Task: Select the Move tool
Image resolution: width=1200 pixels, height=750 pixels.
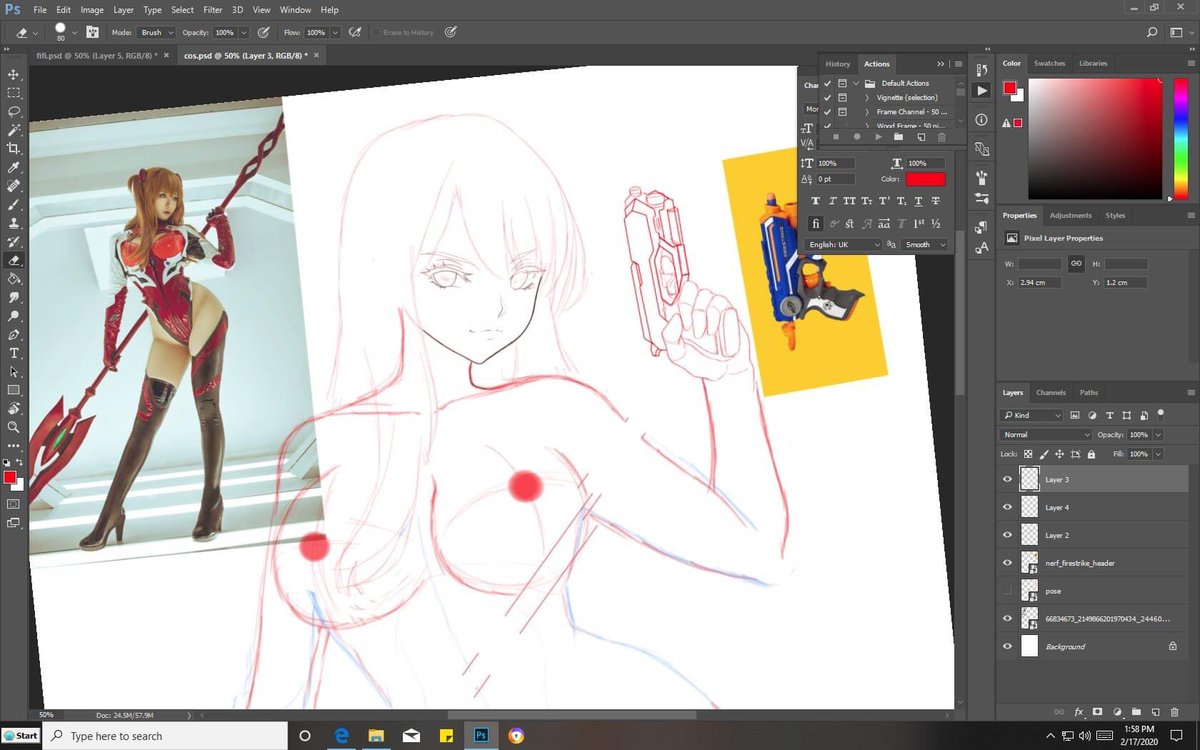Action: [14, 75]
